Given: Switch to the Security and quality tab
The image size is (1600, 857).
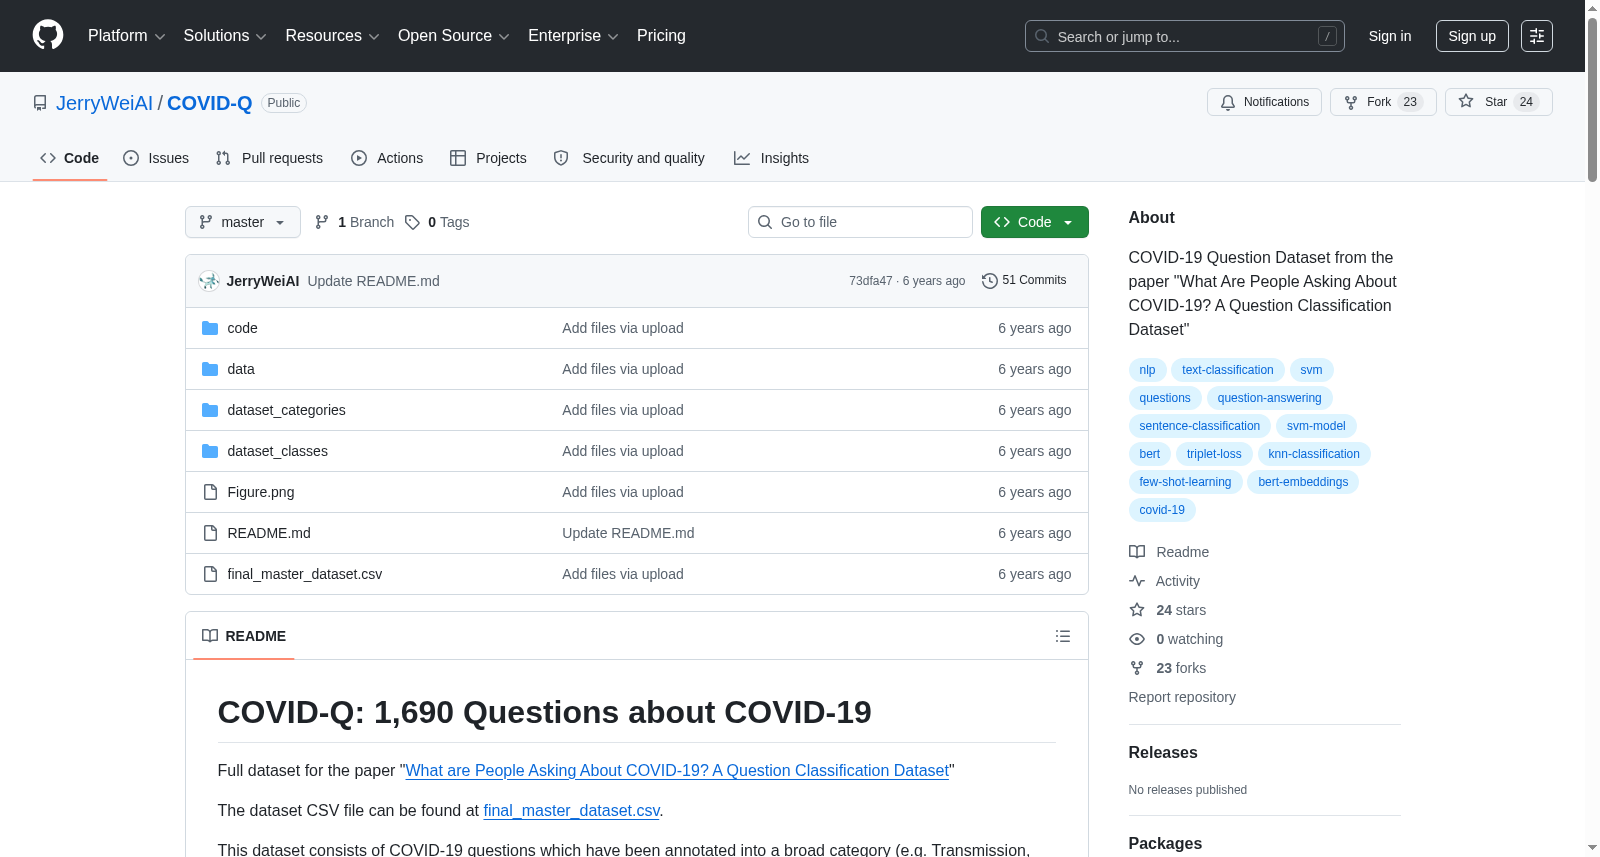Looking at the screenshot, I should pos(629,158).
